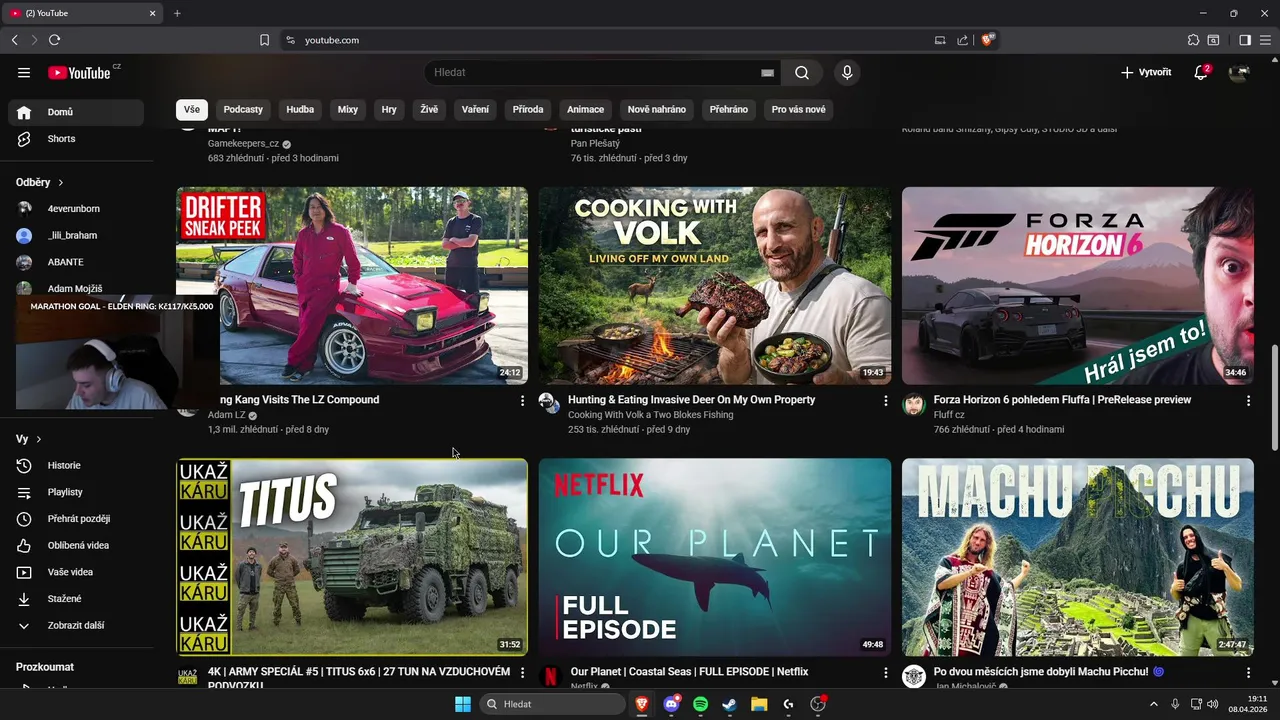Image resolution: width=1280 pixels, height=720 pixels.
Task: Open Historie in sidebar
Action: [76, 465]
